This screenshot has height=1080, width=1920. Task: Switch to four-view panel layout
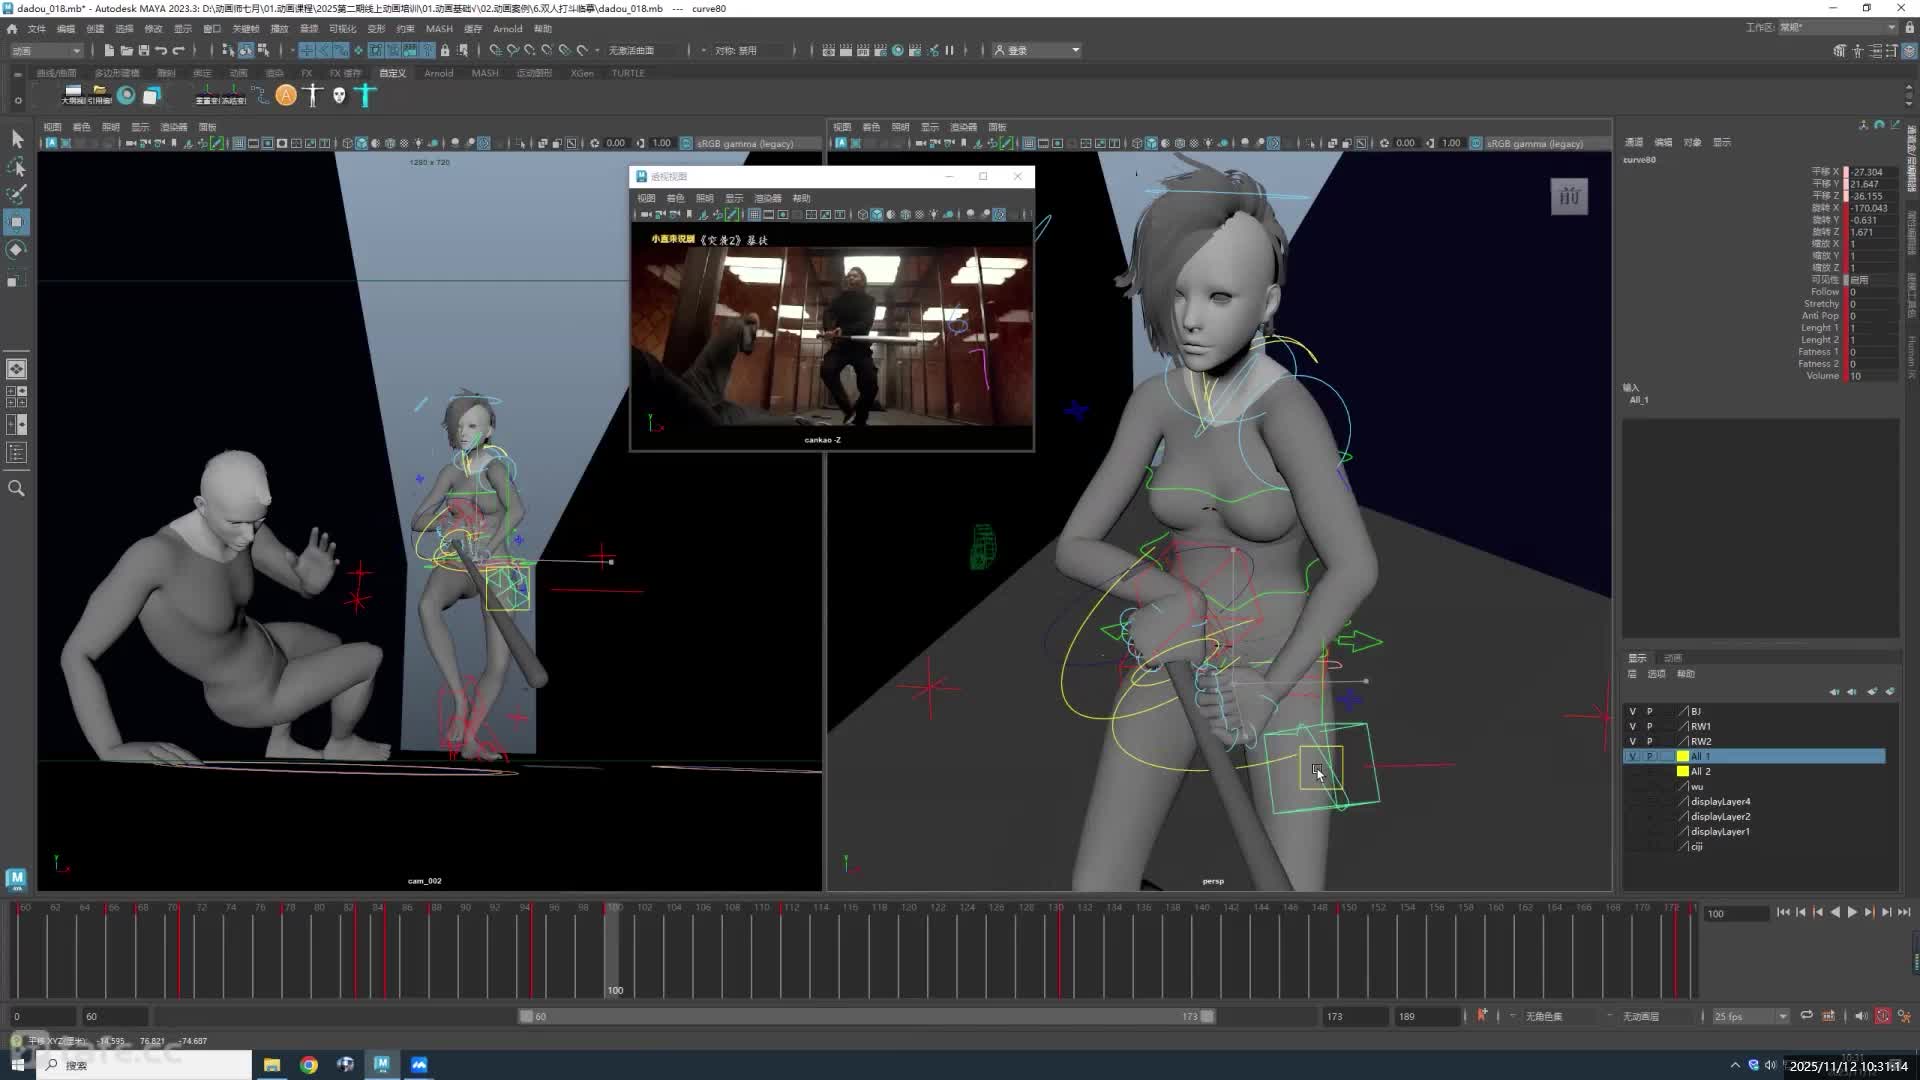[x=17, y=397]
